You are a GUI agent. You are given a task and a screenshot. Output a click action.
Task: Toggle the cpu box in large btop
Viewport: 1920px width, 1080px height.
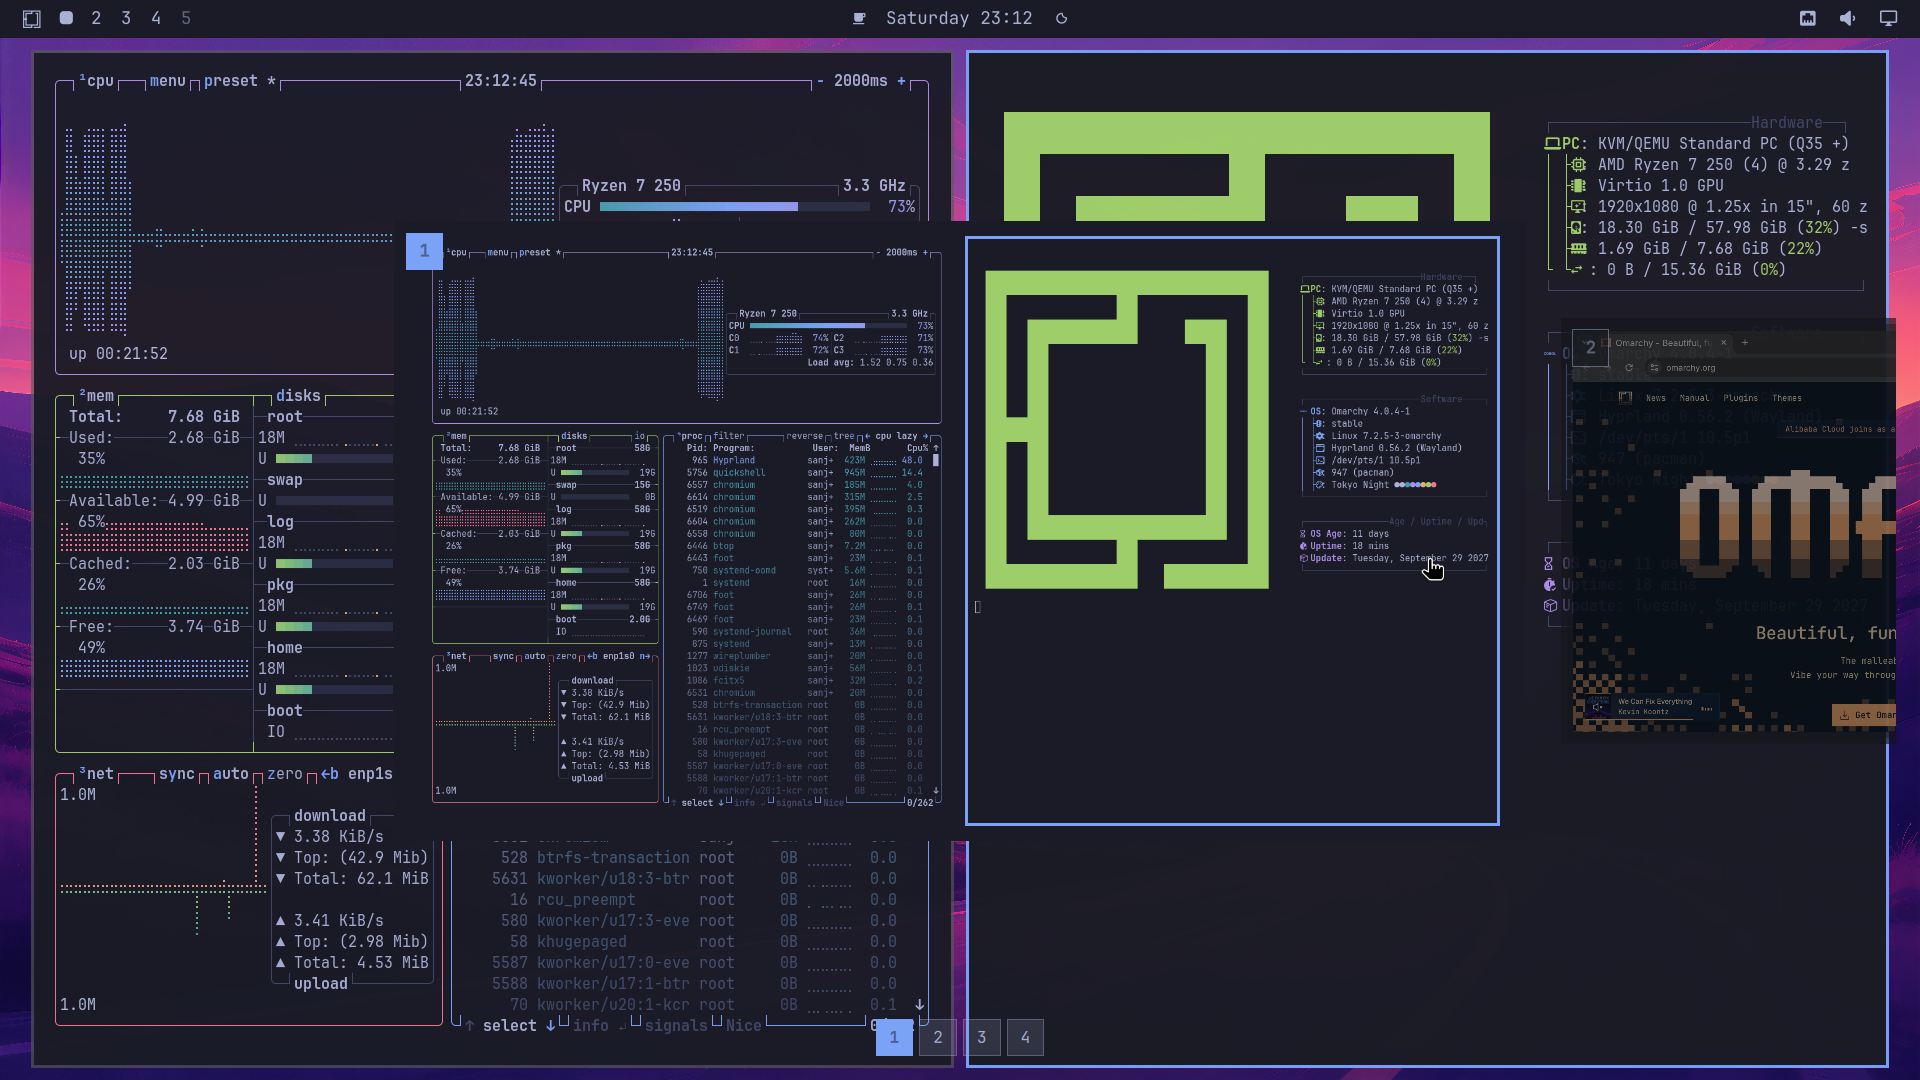[x=97, y=81]
